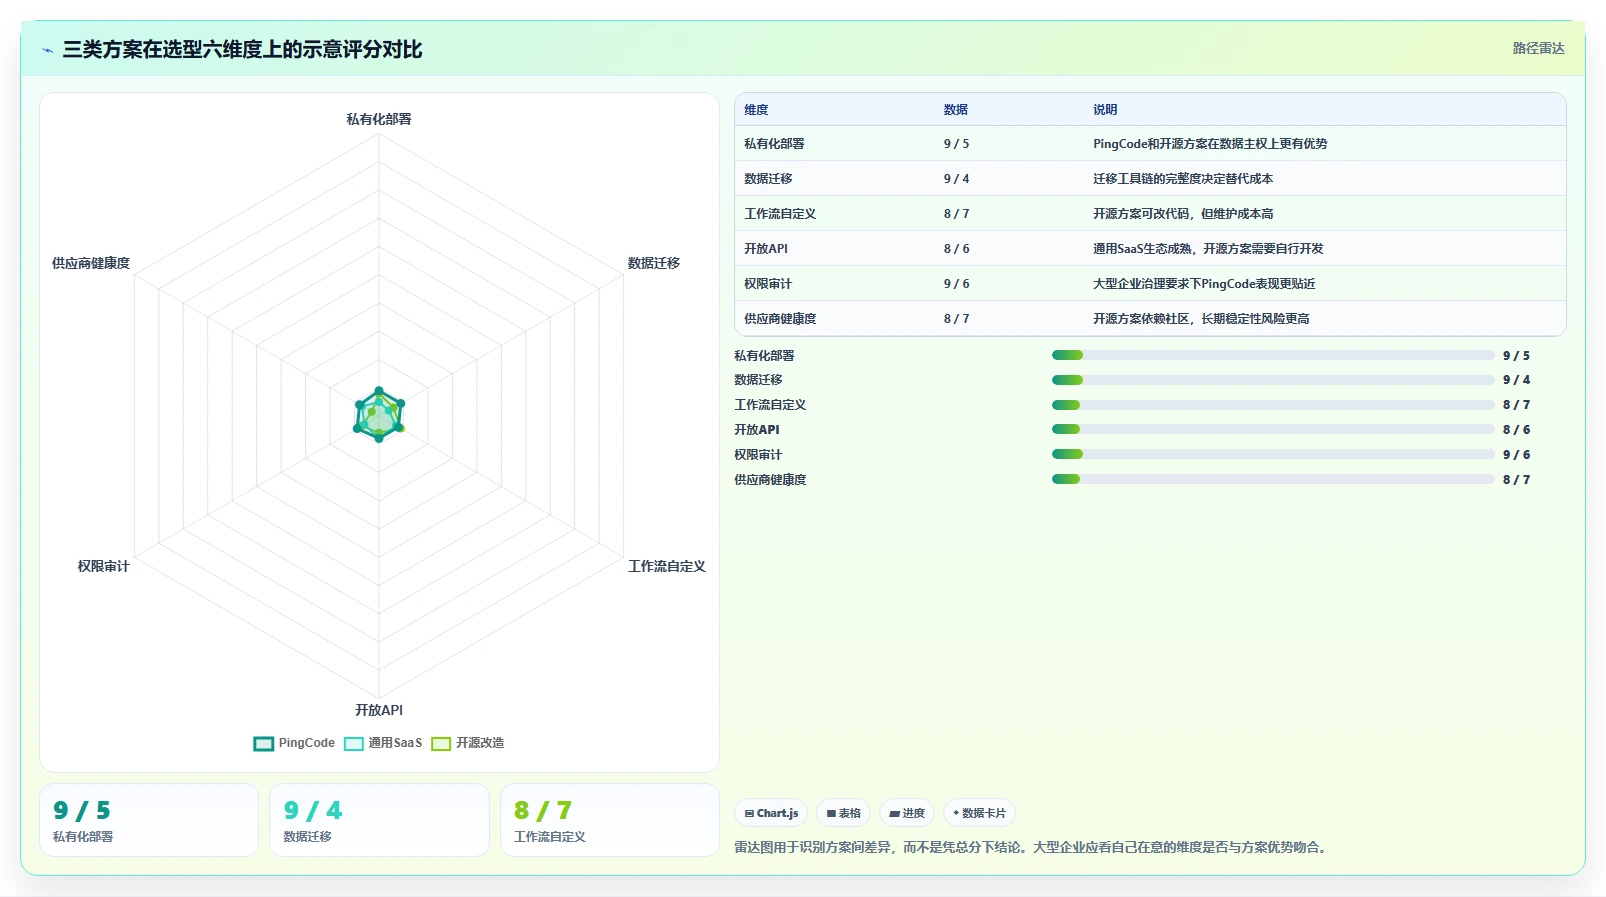Select the 开放API cell in the table
The width and height of the screenshot is (1606, 897).
765,249
